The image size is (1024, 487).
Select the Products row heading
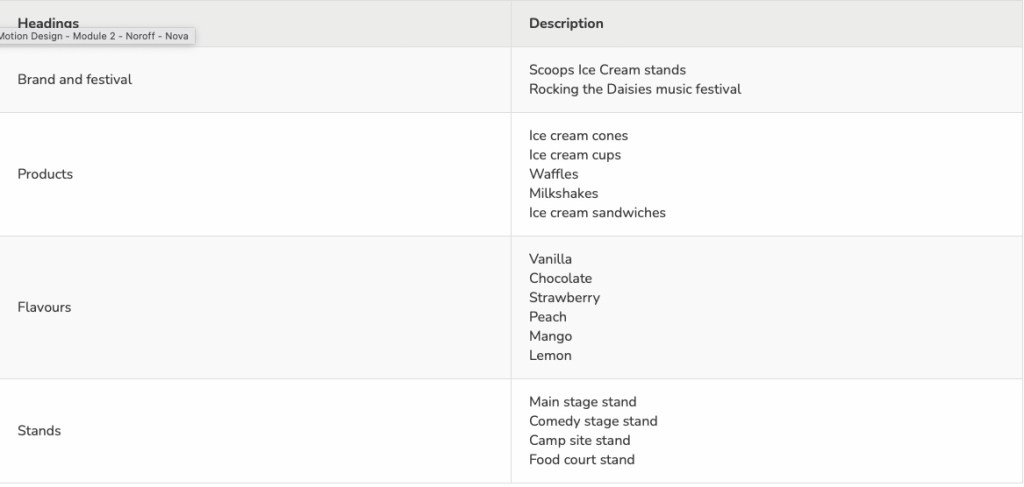pos(45,174)
